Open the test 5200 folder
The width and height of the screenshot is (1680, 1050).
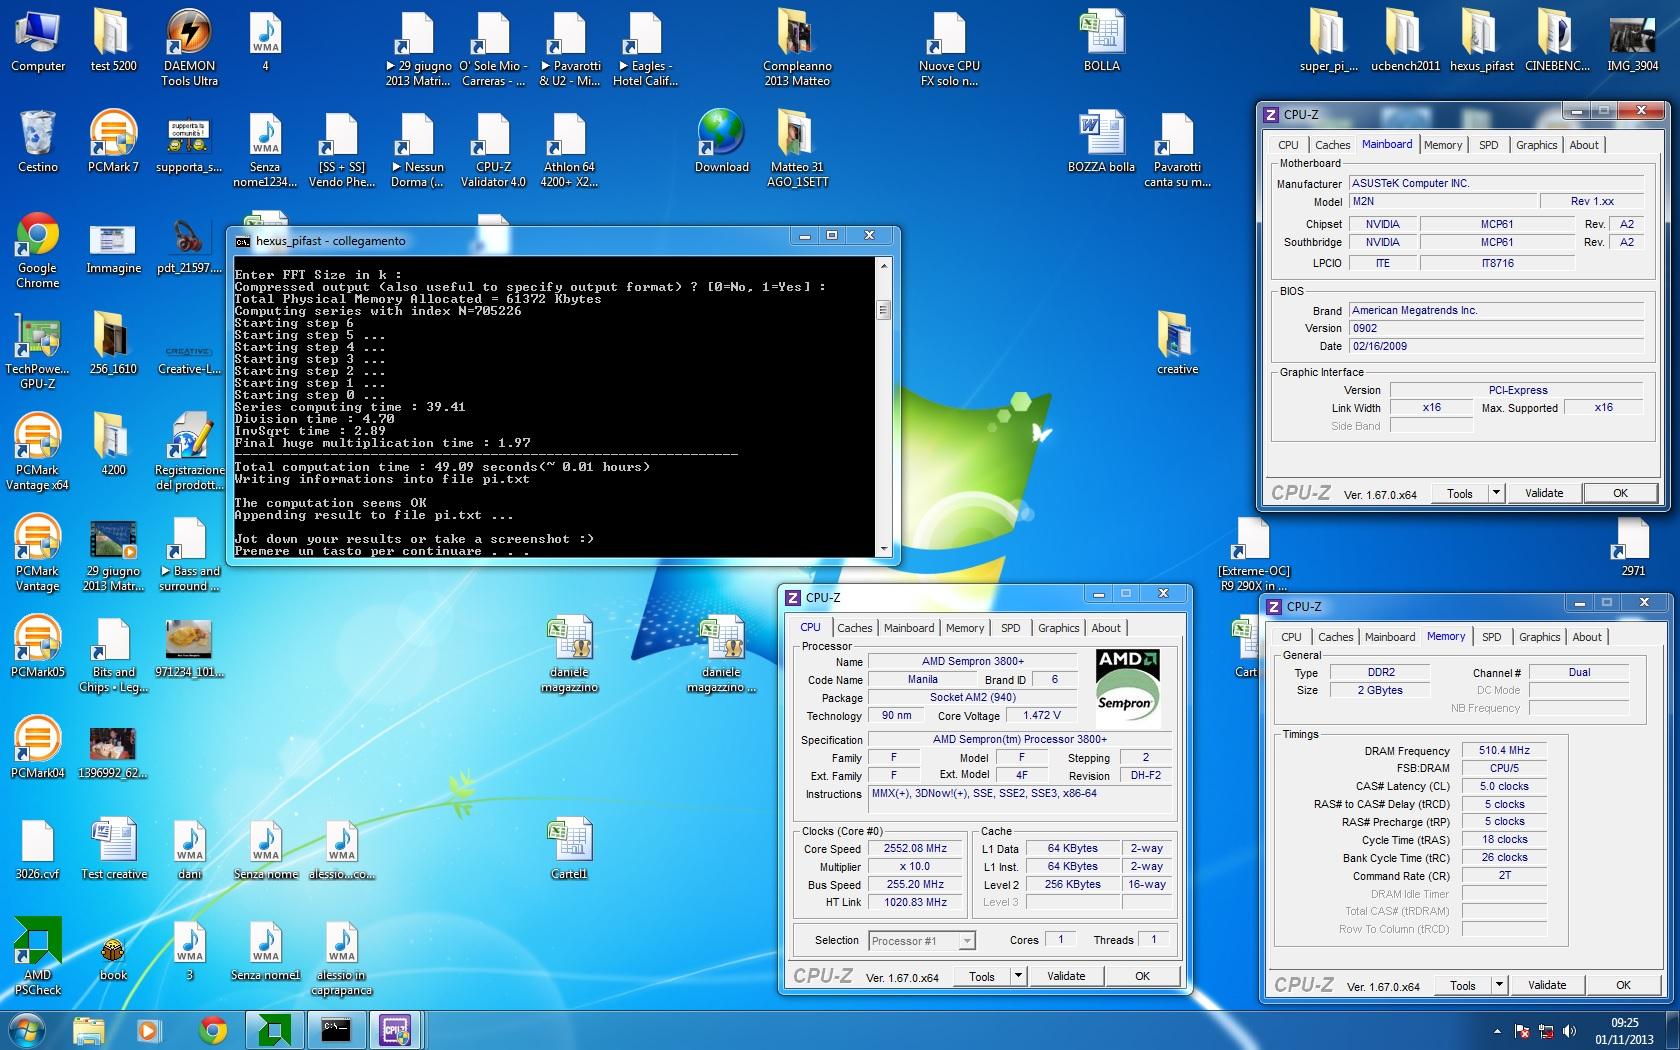point(113,42)
